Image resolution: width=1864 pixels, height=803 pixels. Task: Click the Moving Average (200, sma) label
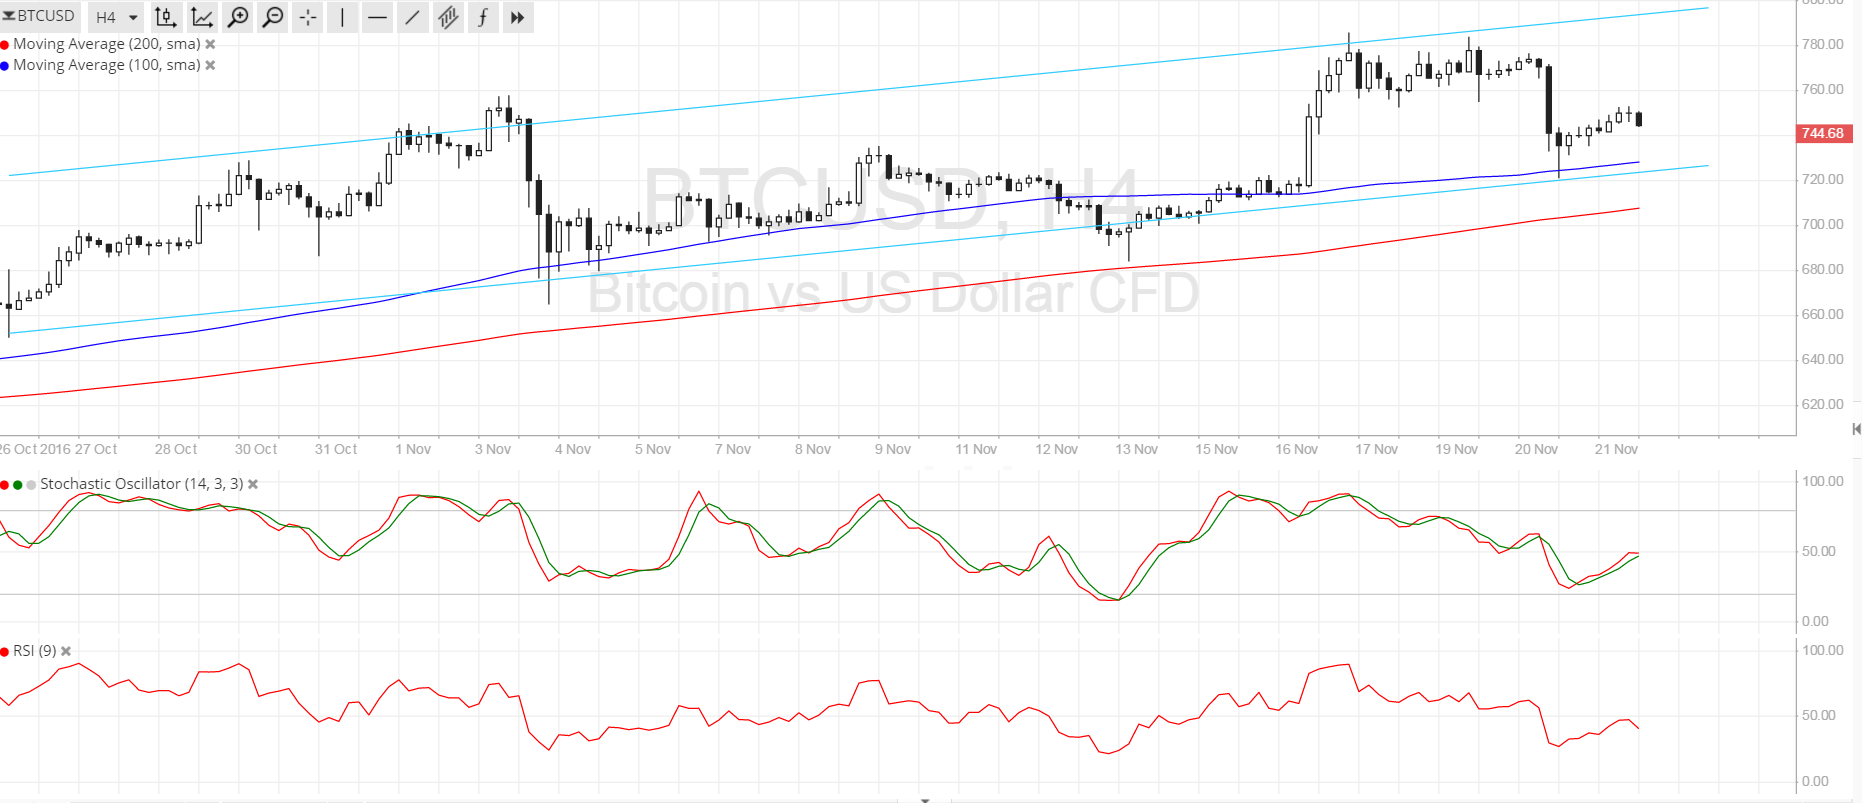coord(106,44)
